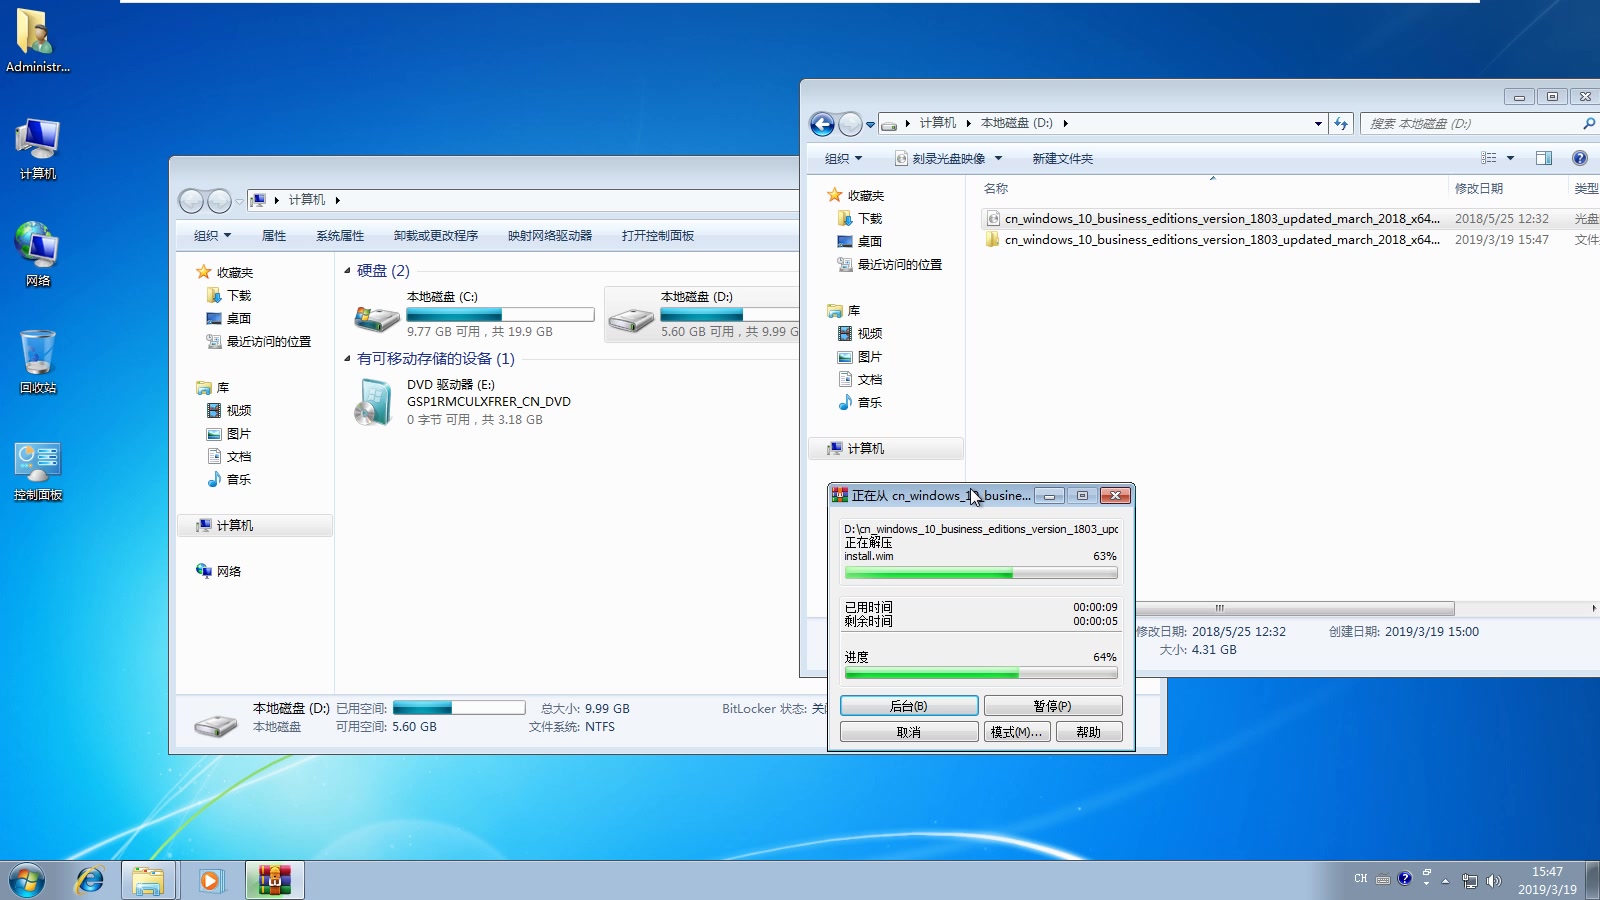Pause extraction with the 暂停 button
1600x900 pixels.
[1053, 705]
